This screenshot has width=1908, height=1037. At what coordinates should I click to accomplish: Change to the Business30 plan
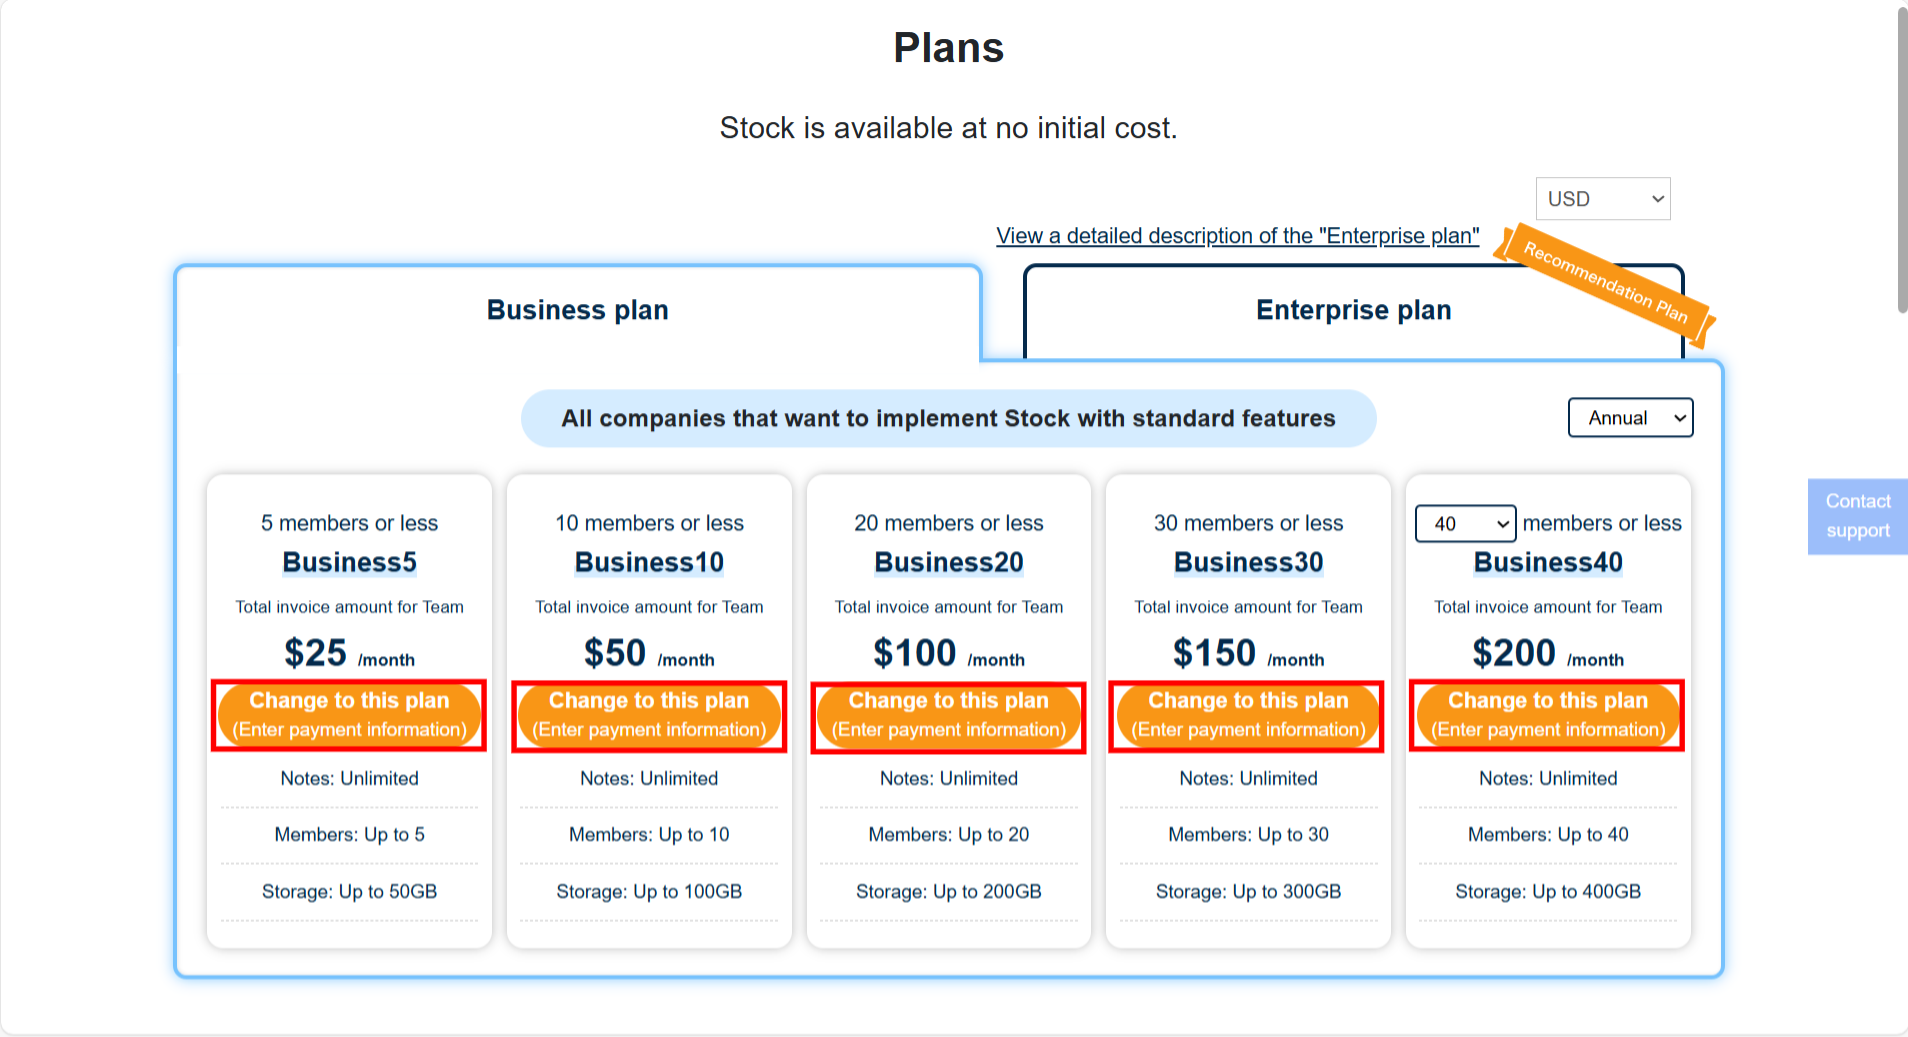1246,714
